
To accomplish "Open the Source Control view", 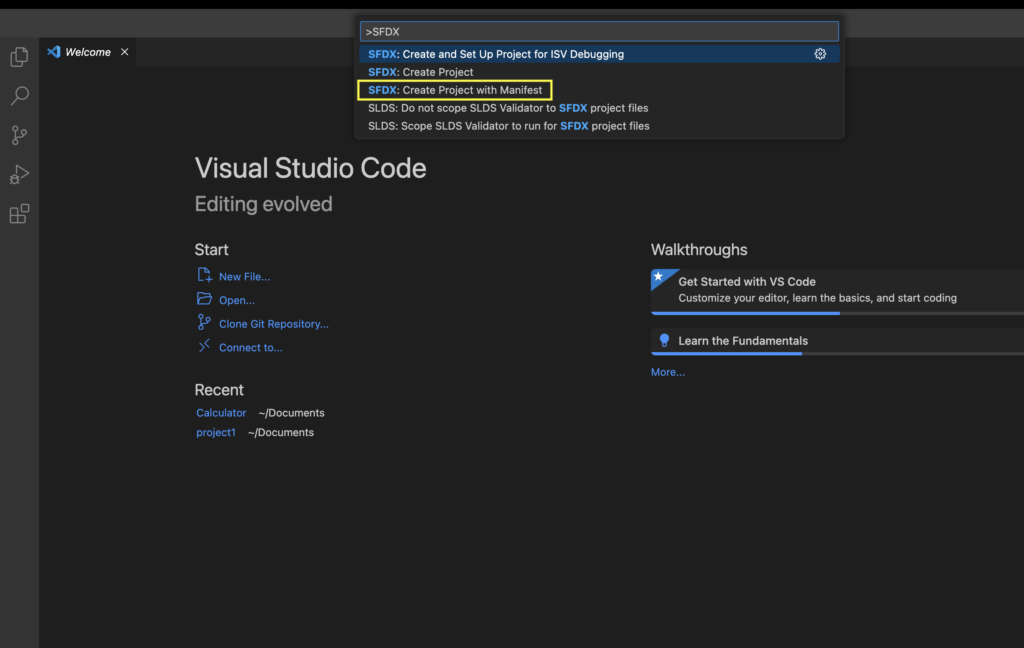I will pos(20,135).
